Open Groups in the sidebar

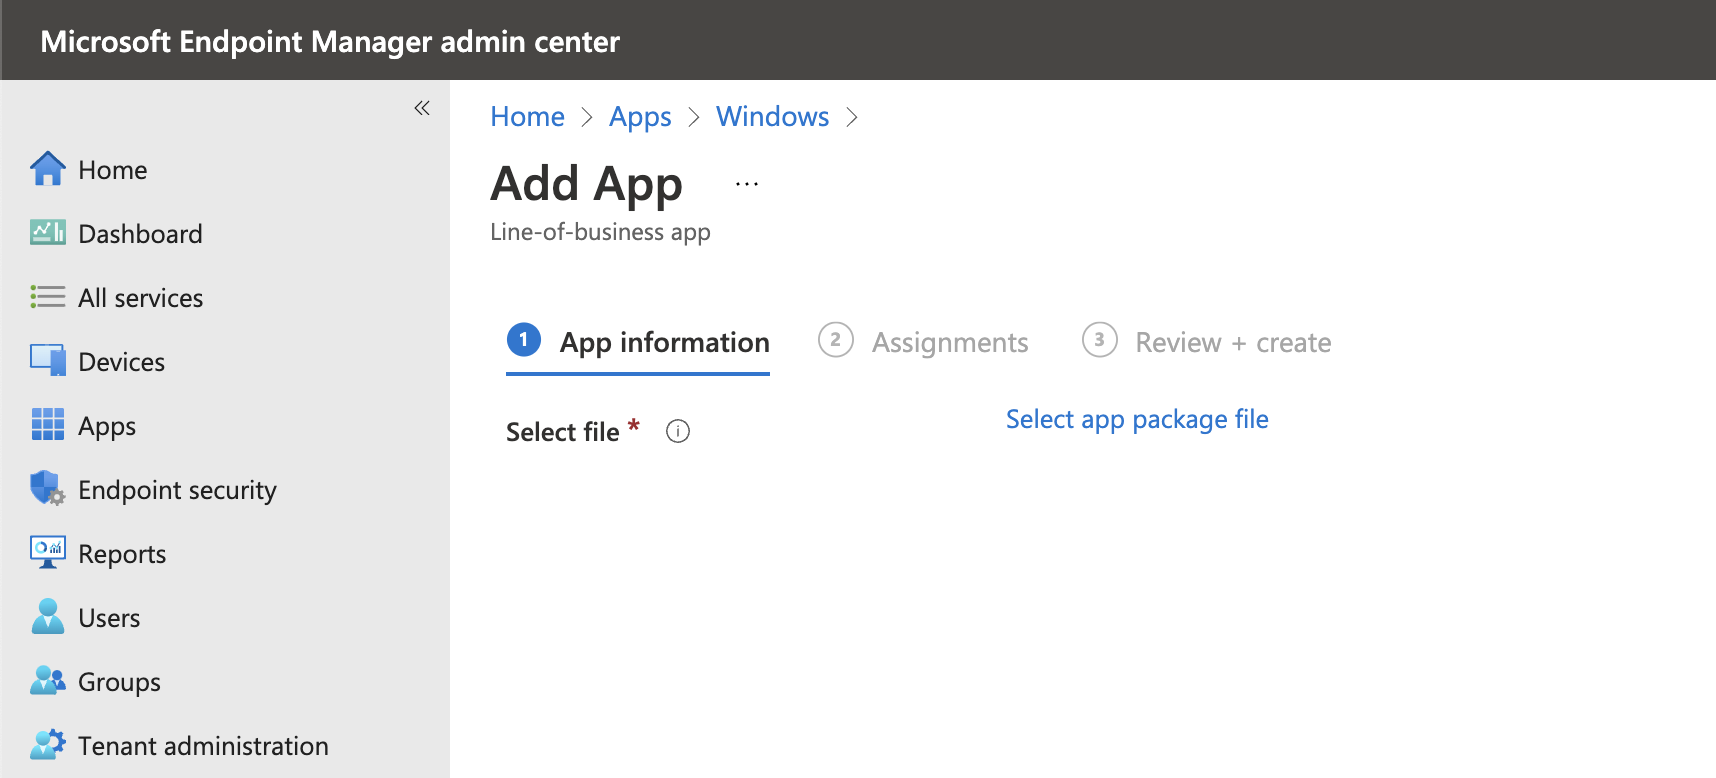119,683
